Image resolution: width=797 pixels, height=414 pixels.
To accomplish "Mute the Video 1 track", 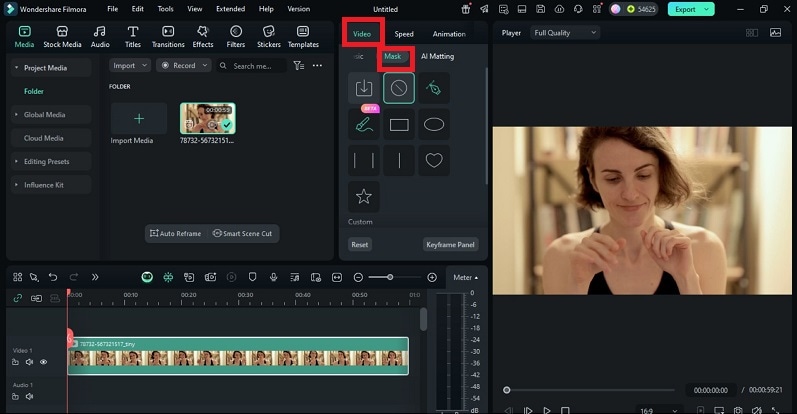I will pos(29,362).
